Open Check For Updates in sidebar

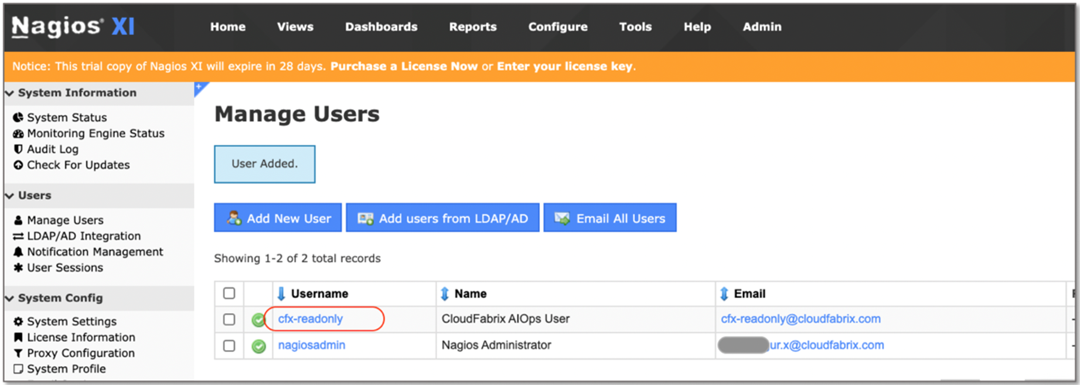(79, 165)
